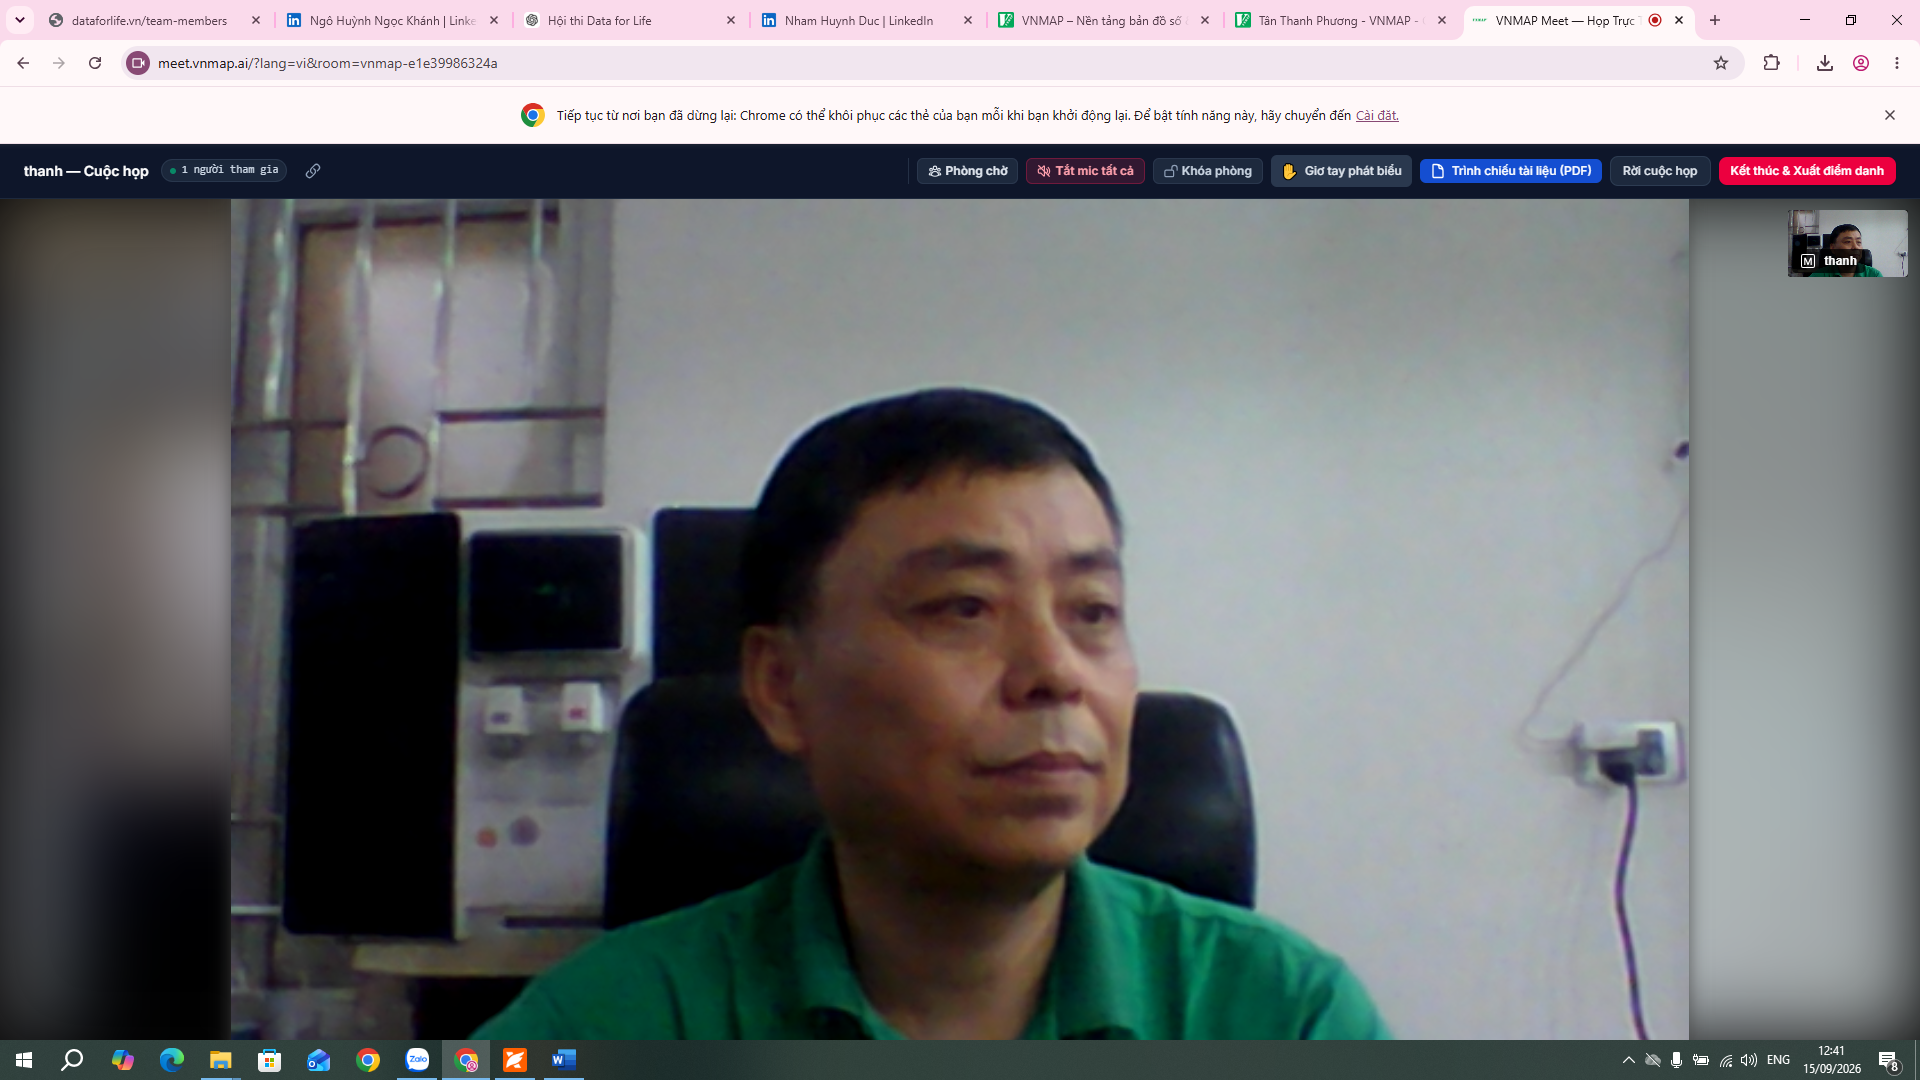The height and width of the screenshot is (1080, 1920).
Task: Copy meeting link icon next to participant count
Action: pyautogui.click(x=313, y=171)
